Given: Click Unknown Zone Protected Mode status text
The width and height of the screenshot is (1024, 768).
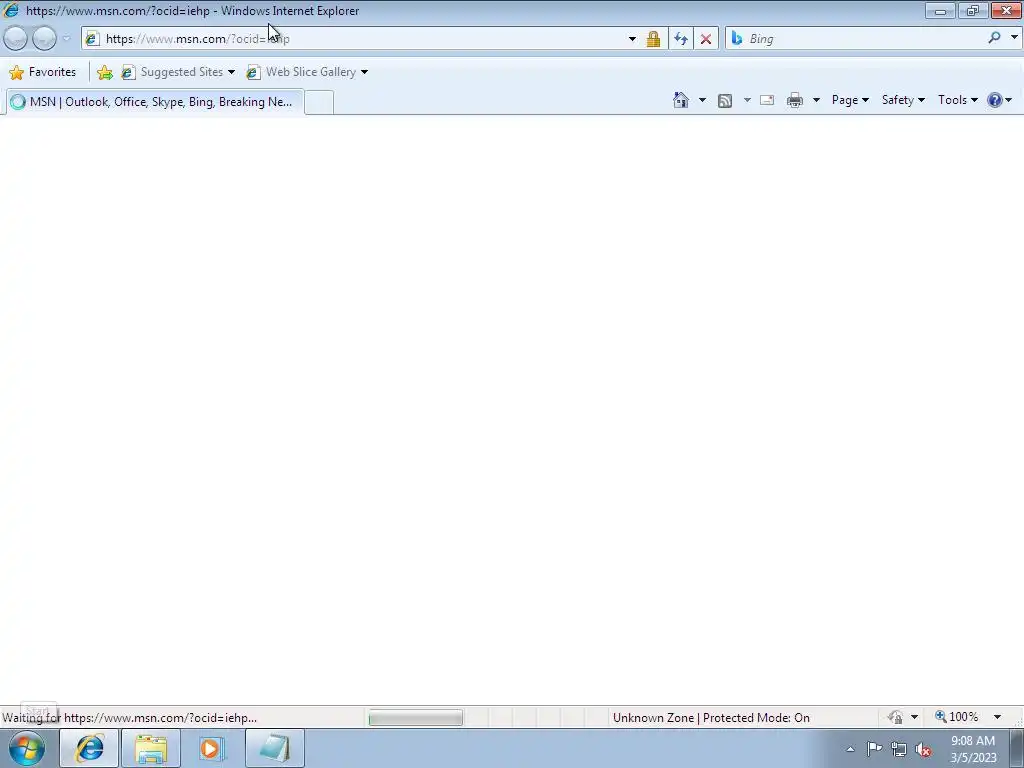Looking at the screenshot, I should pyautogui.click(x=711, y=718).
